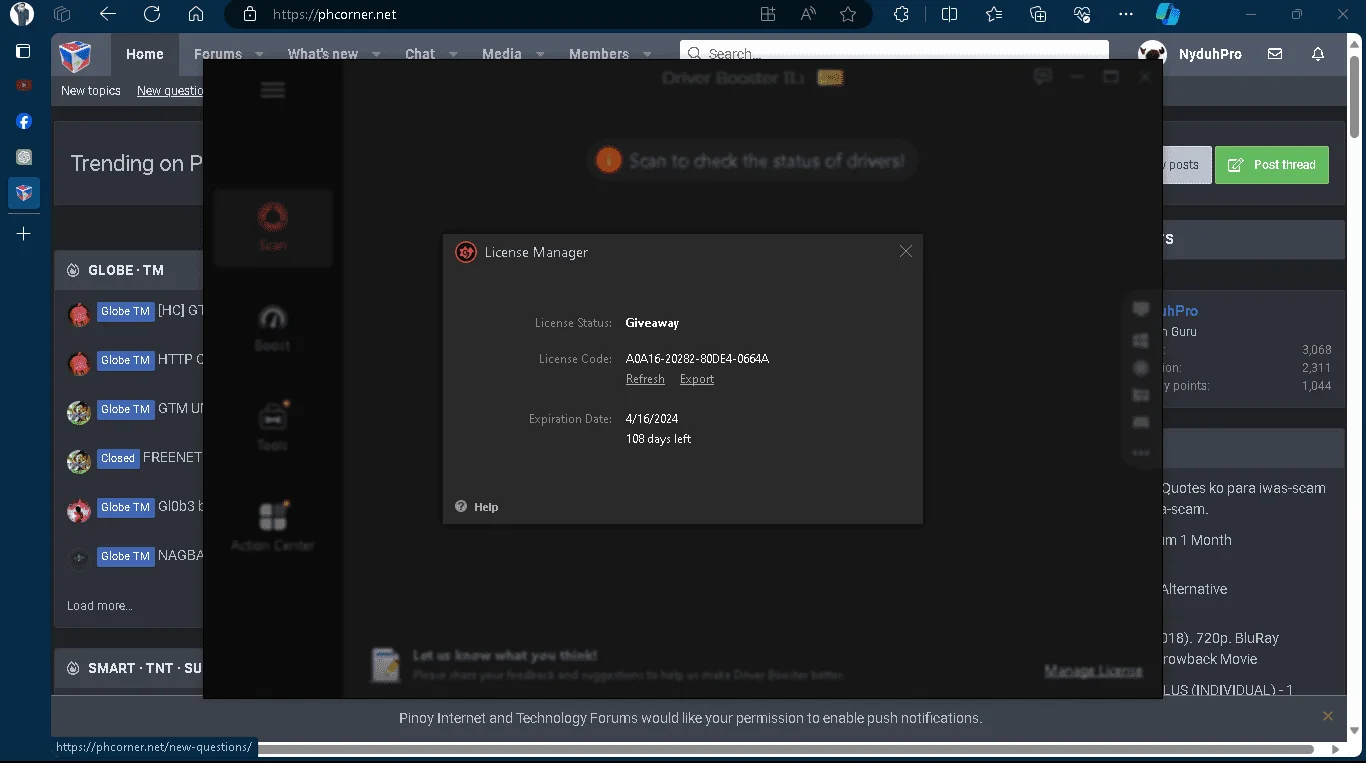
Task: Click the Post thread button
Action: pos(1272,165)
